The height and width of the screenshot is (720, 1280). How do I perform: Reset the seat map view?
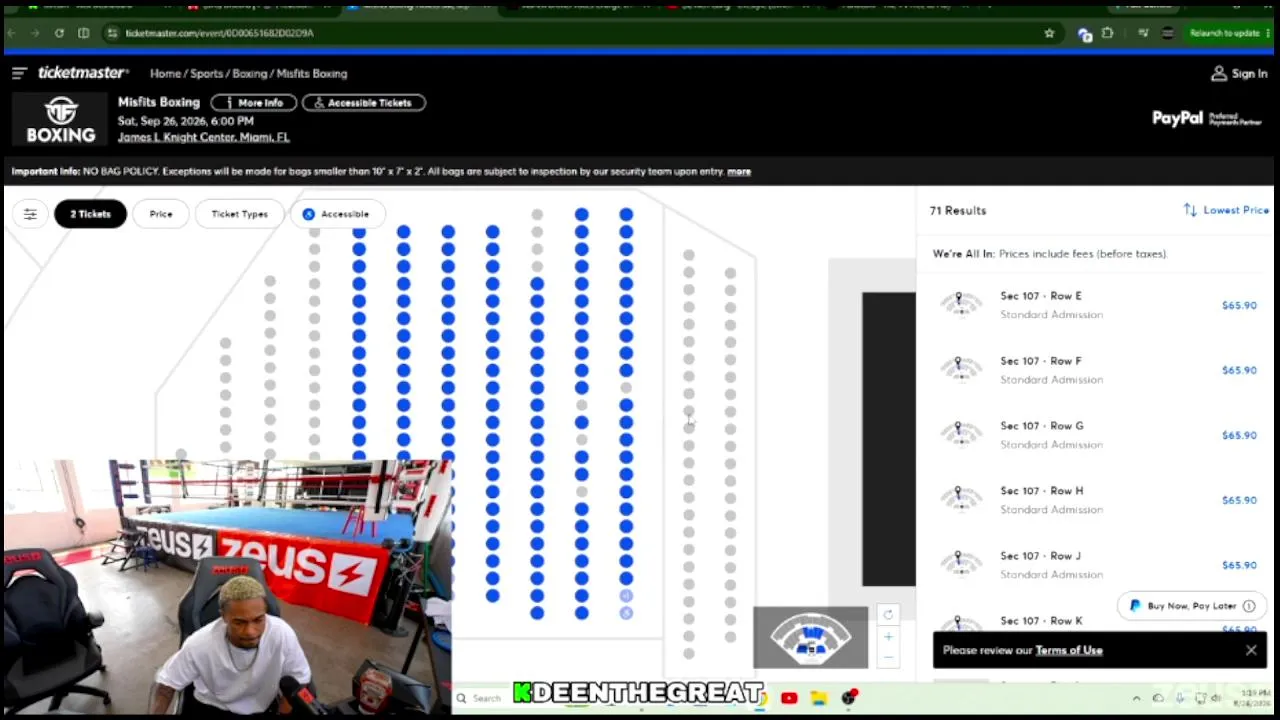tap(888, 614)
